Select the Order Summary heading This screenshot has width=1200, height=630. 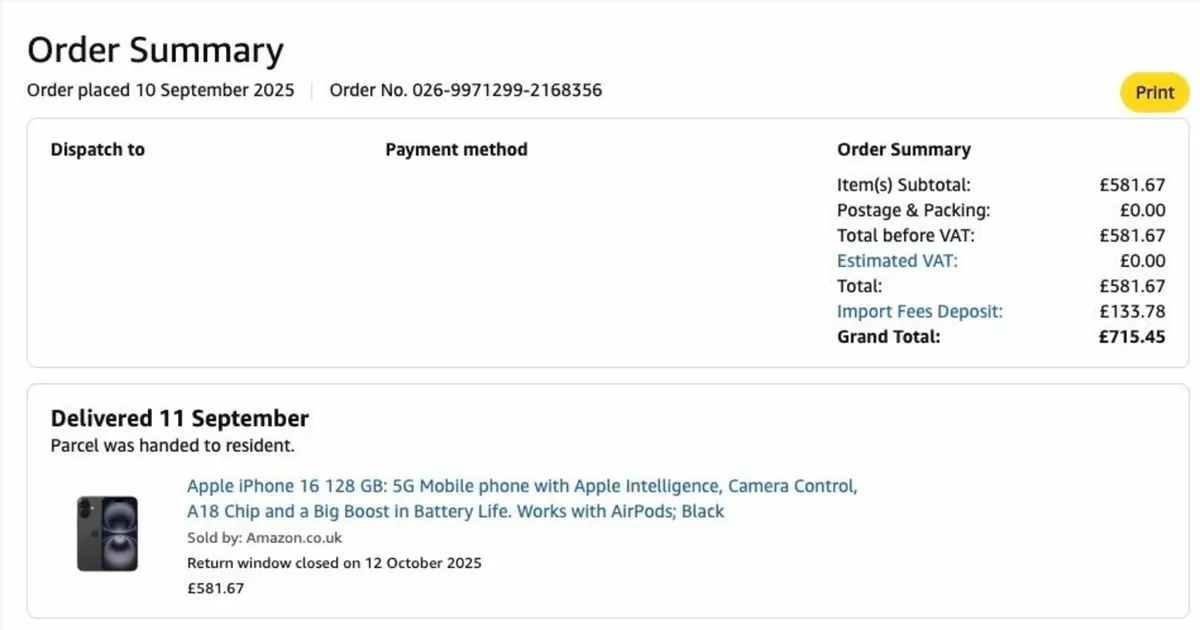(155, 48)
